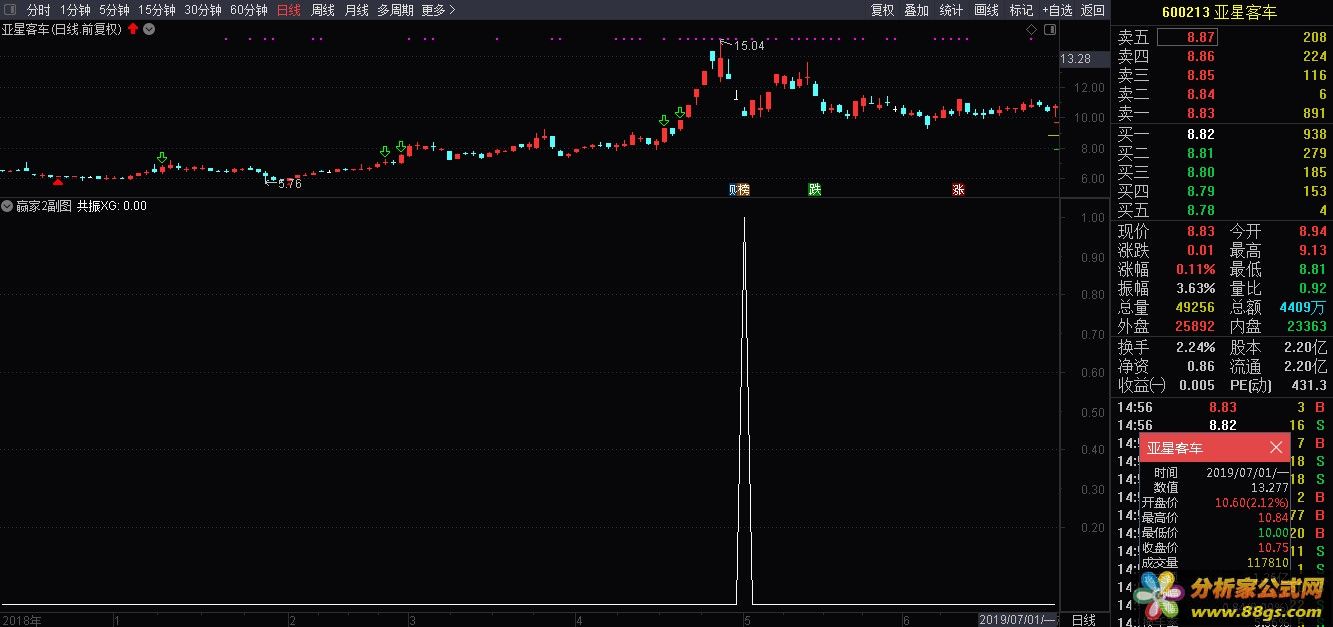The image size is (1333, 627).
Task: Click the 财 event marker
Action: click(733, 189)
